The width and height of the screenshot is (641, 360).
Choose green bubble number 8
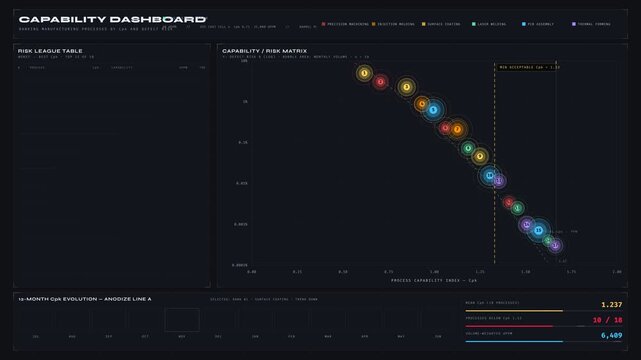click(468, 148)
